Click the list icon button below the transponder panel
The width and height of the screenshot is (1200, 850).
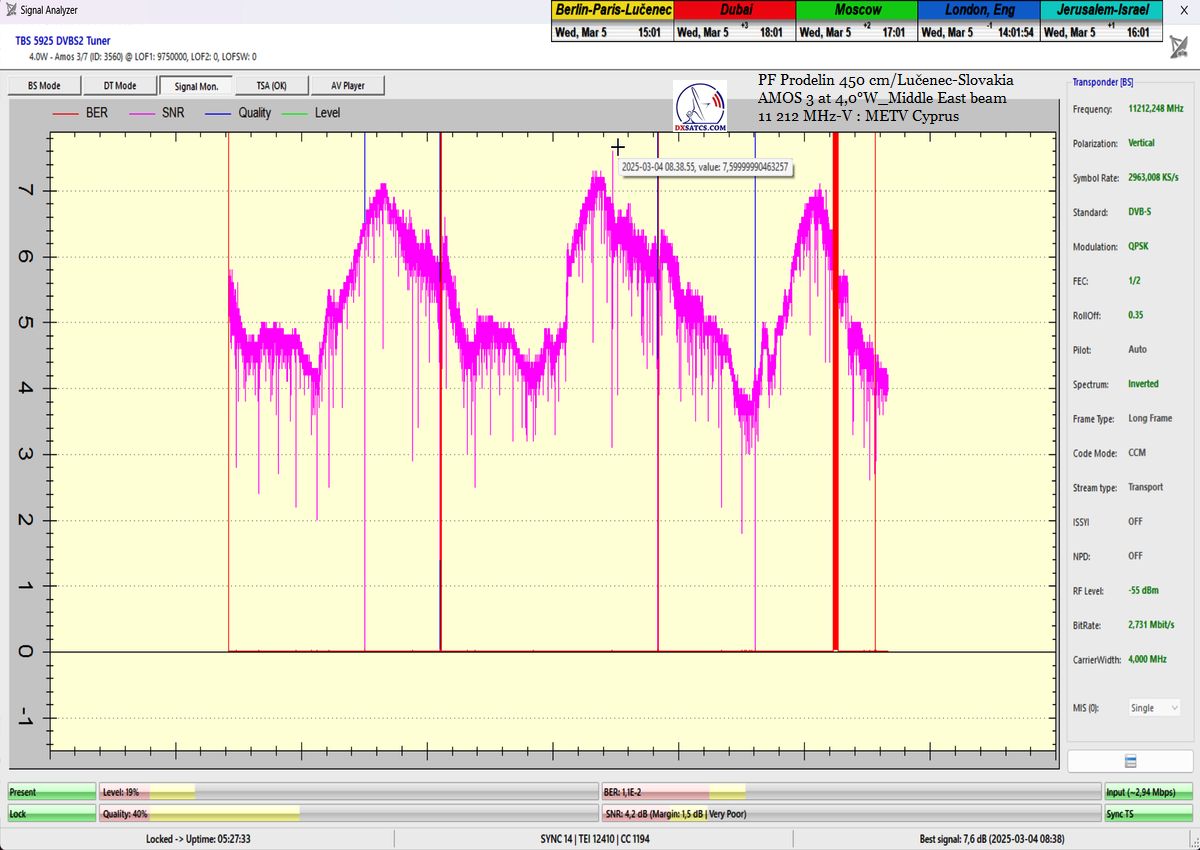(1130, 761)
